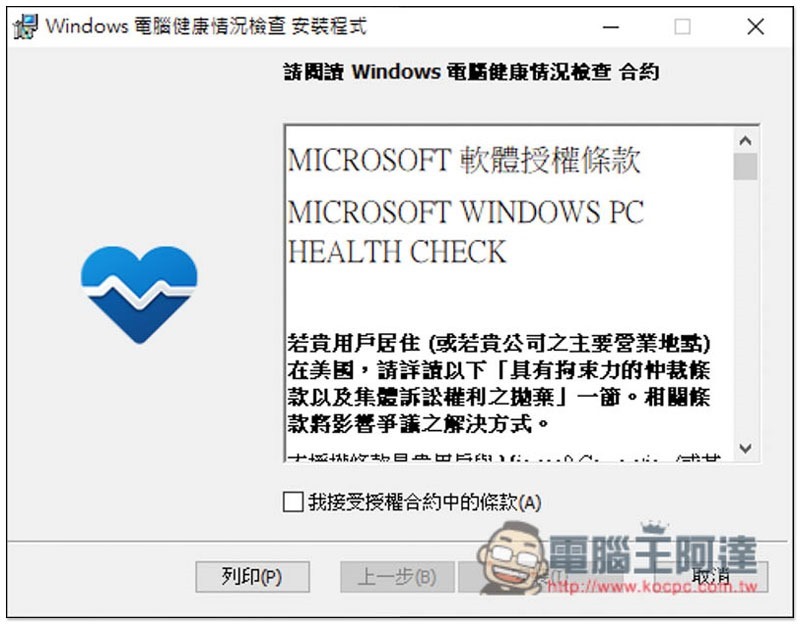Click the scroll up arrow of license text

point(745,140)
